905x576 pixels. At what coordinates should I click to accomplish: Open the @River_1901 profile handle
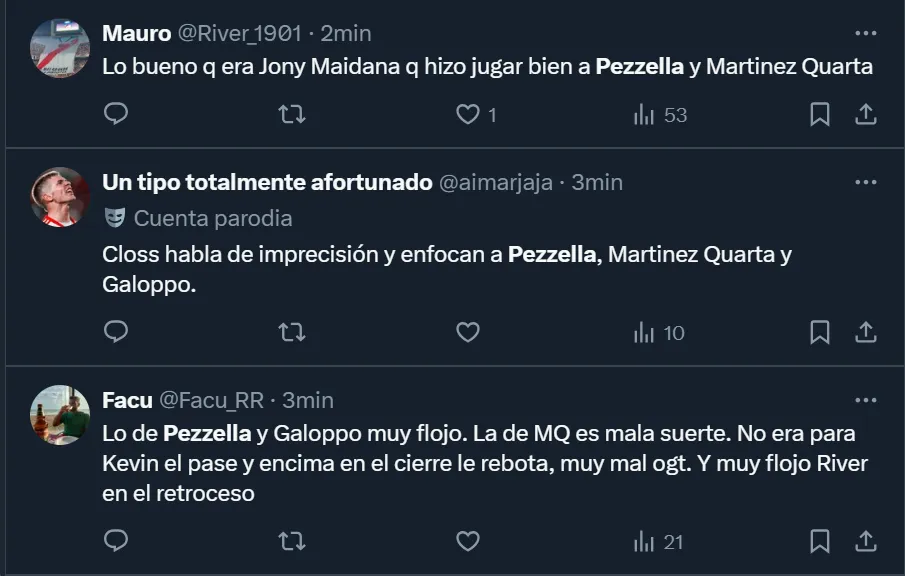239,33
